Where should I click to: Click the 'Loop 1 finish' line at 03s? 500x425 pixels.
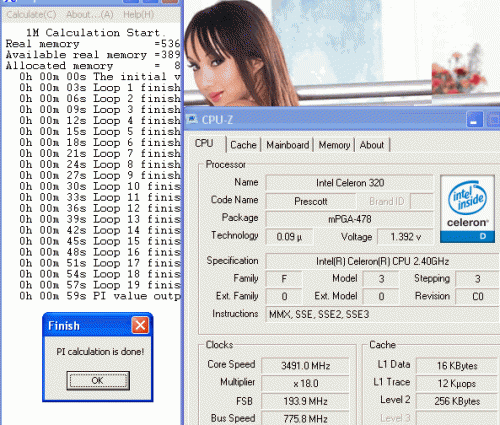pyautogui.click(x=99, y=88)
